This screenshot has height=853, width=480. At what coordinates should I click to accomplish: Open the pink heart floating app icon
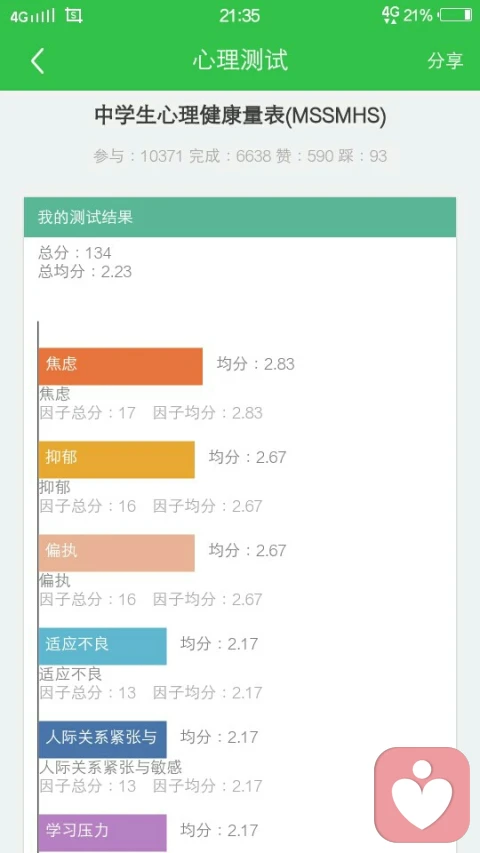tap(422, 795)
